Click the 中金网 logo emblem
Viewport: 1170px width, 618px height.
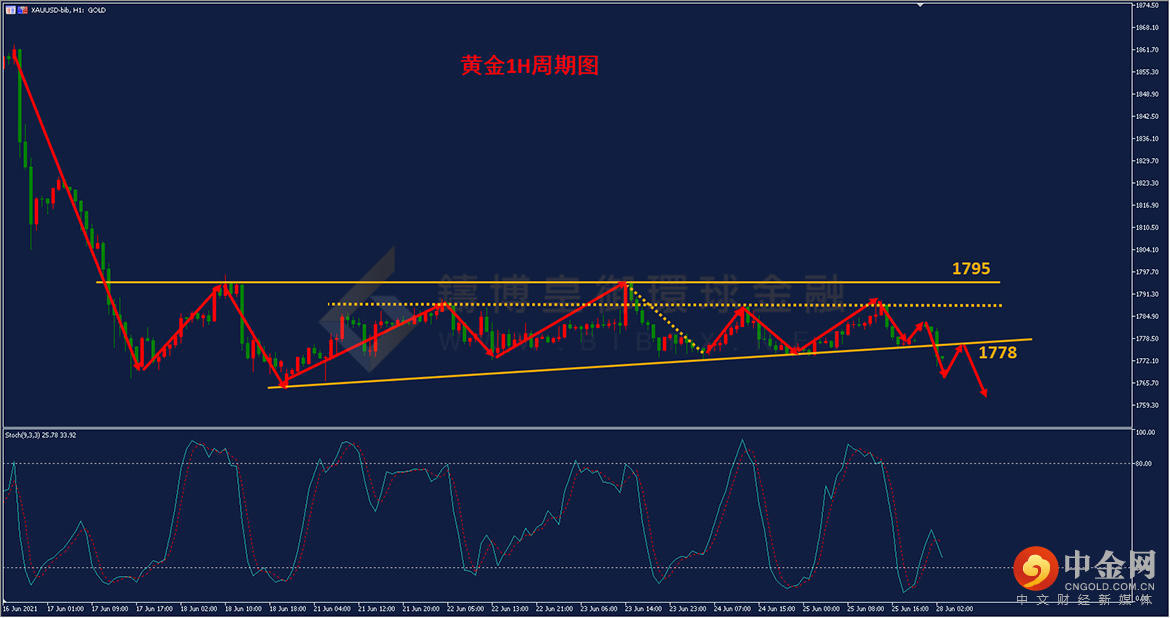pyautogui.click(x=1036, y=569)
